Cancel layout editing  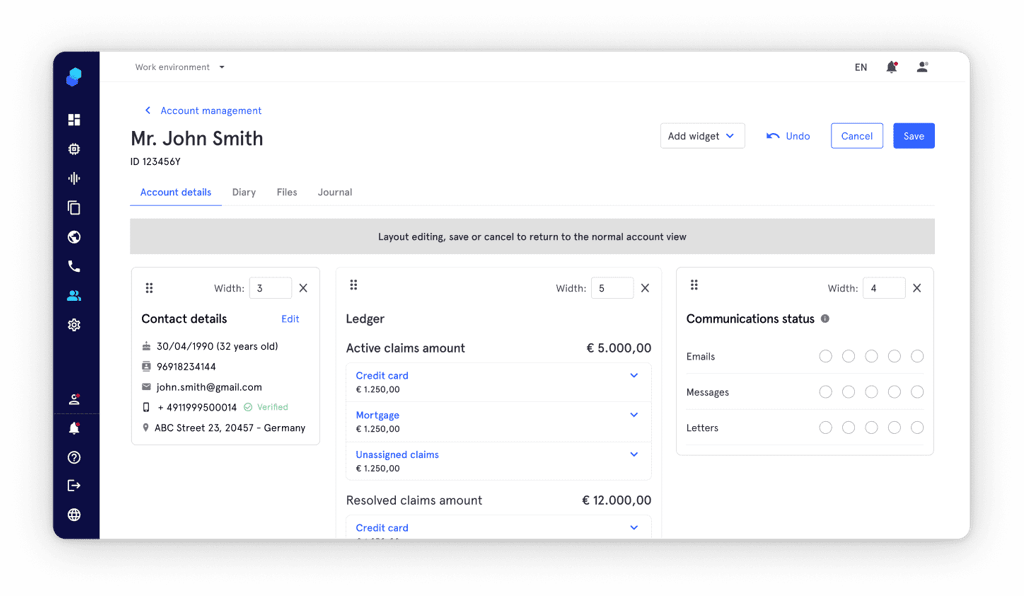click(857, 136)
